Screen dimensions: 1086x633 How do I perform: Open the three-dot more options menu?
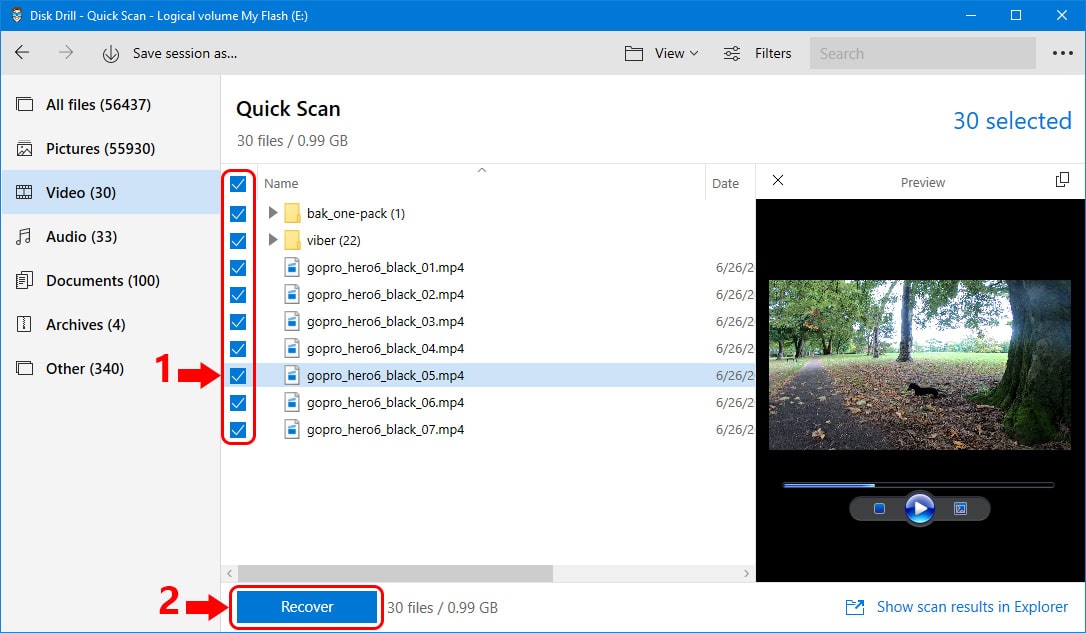[x=1062, y=54]
